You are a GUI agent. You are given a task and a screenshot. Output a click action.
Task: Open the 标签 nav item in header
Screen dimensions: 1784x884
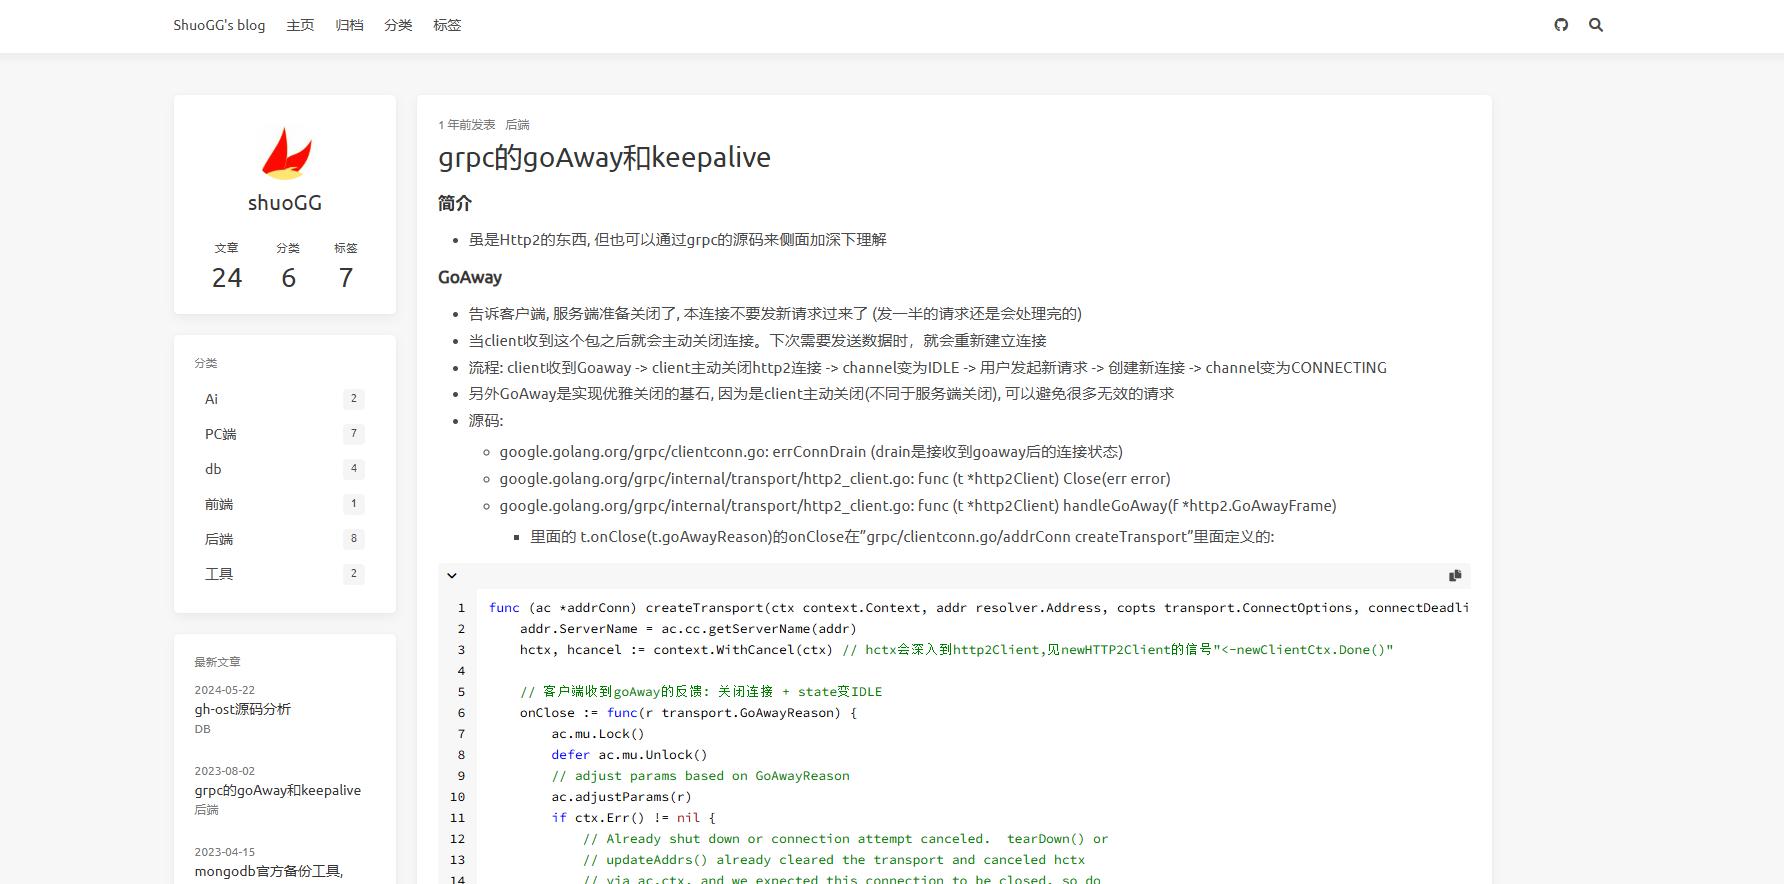point(447,25)
